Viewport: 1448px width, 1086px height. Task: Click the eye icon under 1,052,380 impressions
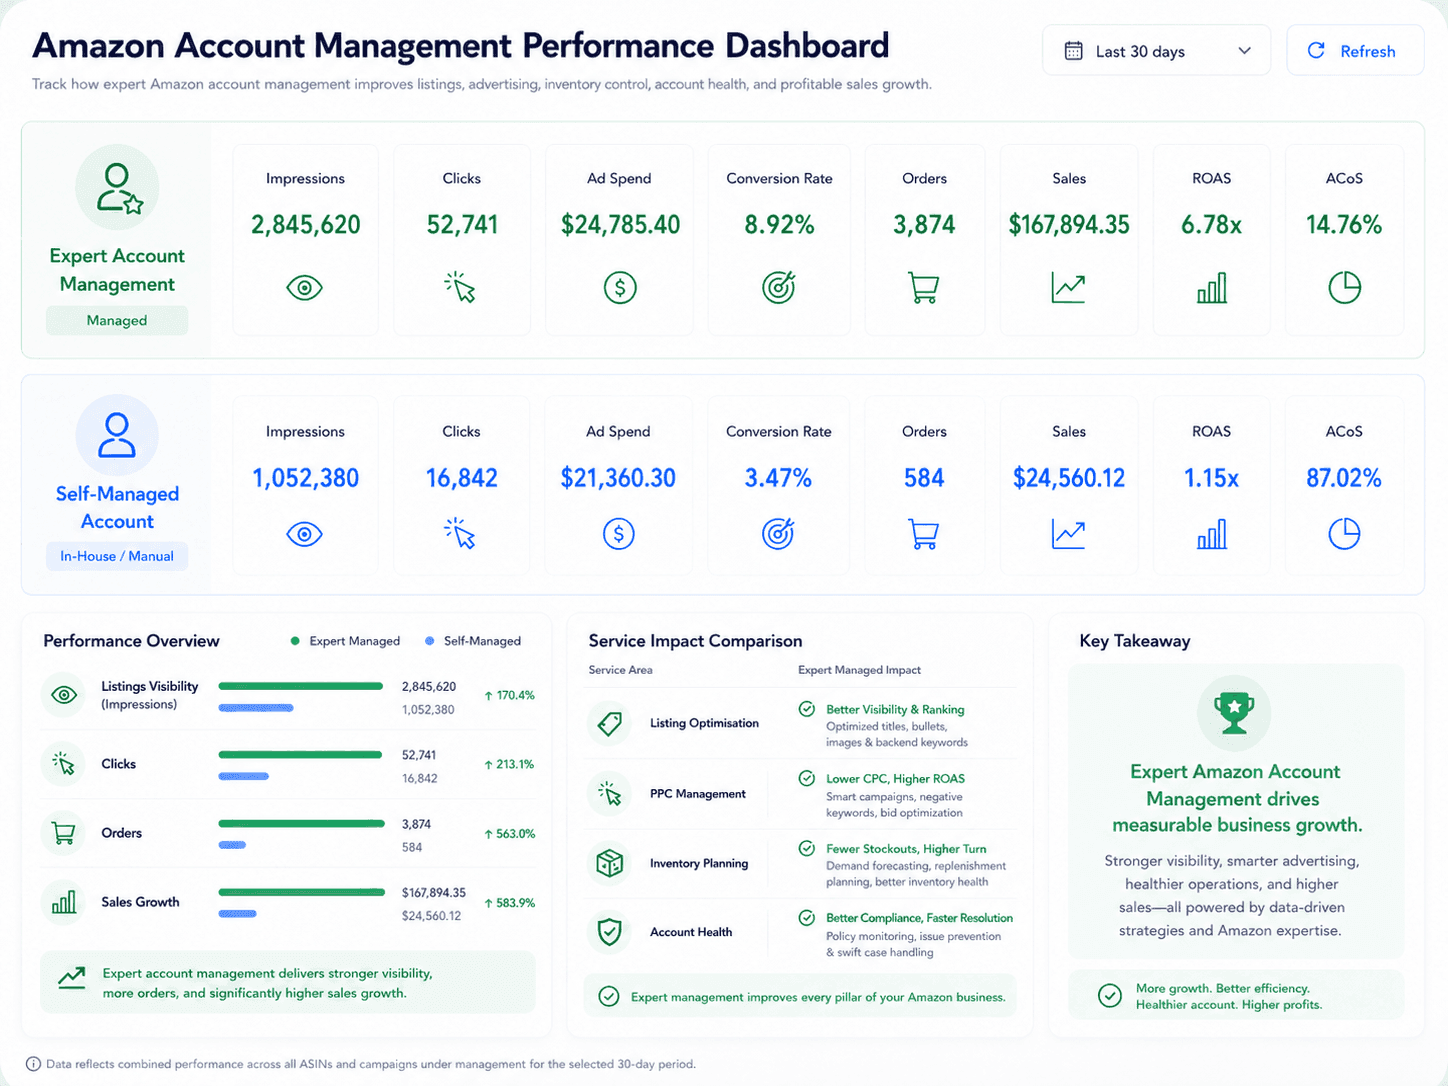[305, 534]
